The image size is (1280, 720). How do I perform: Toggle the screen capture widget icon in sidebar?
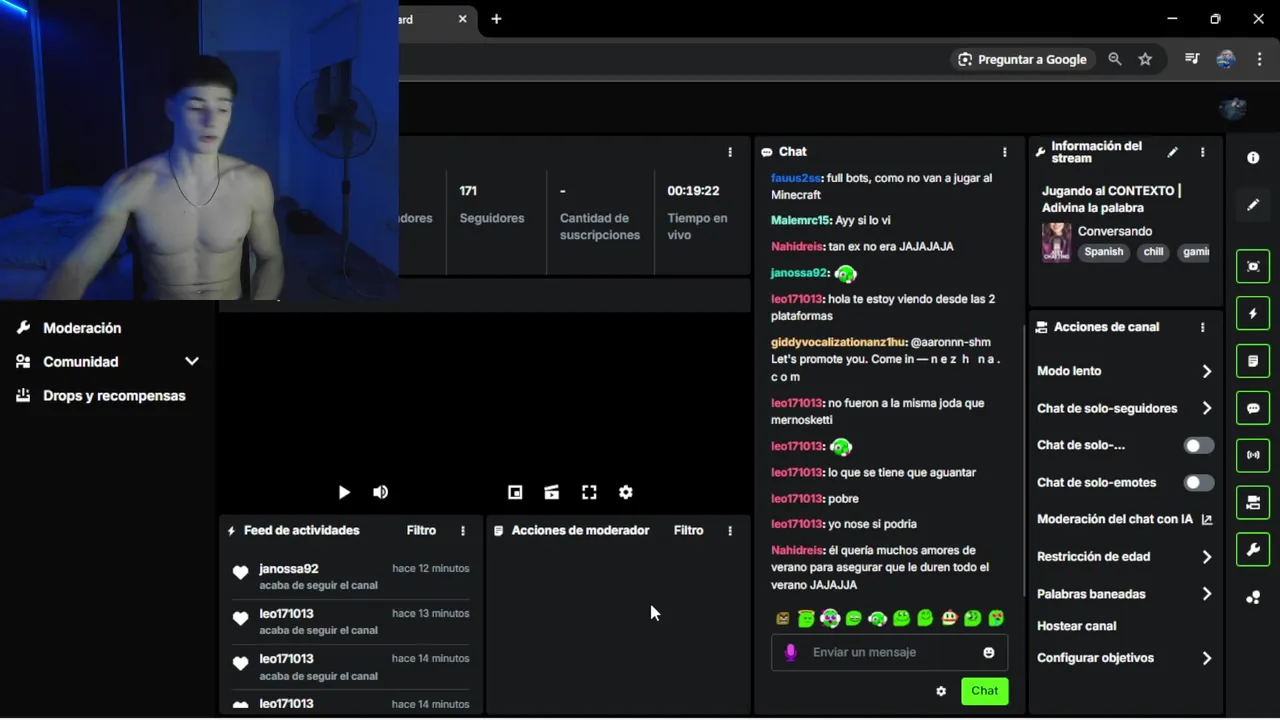tap(1253, 267)
